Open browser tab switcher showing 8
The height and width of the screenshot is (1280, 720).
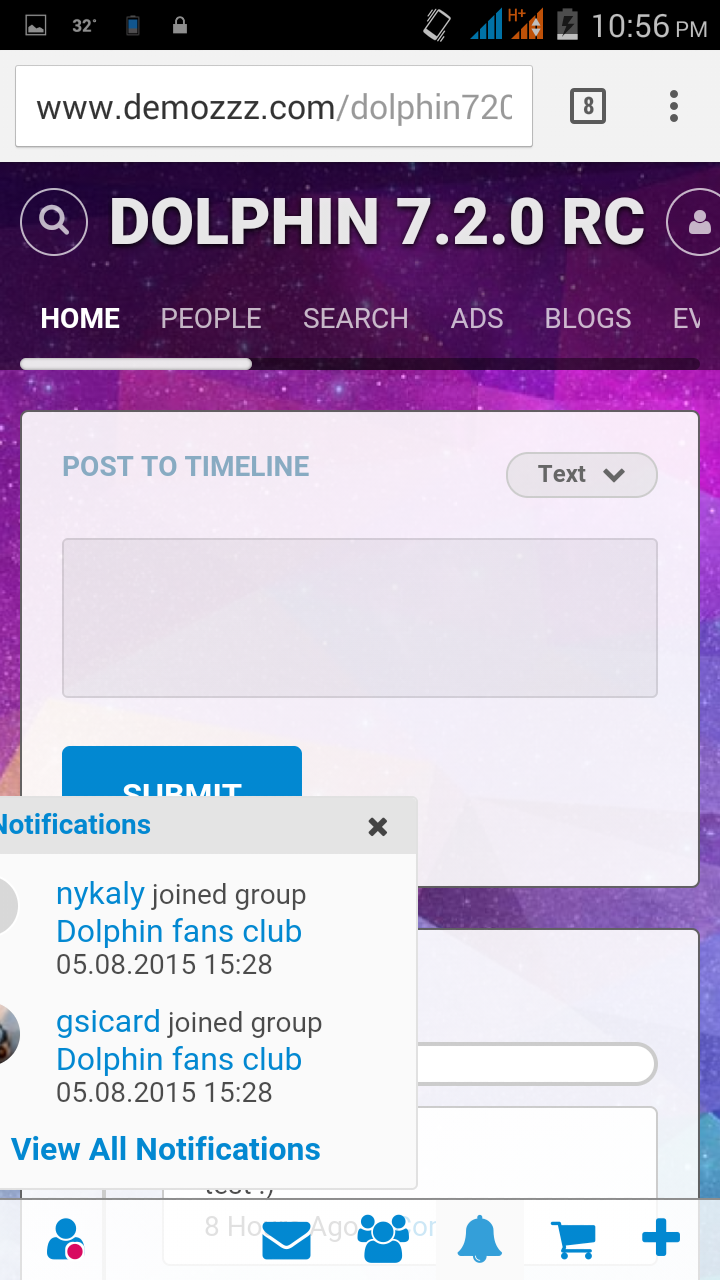point(588,106)
